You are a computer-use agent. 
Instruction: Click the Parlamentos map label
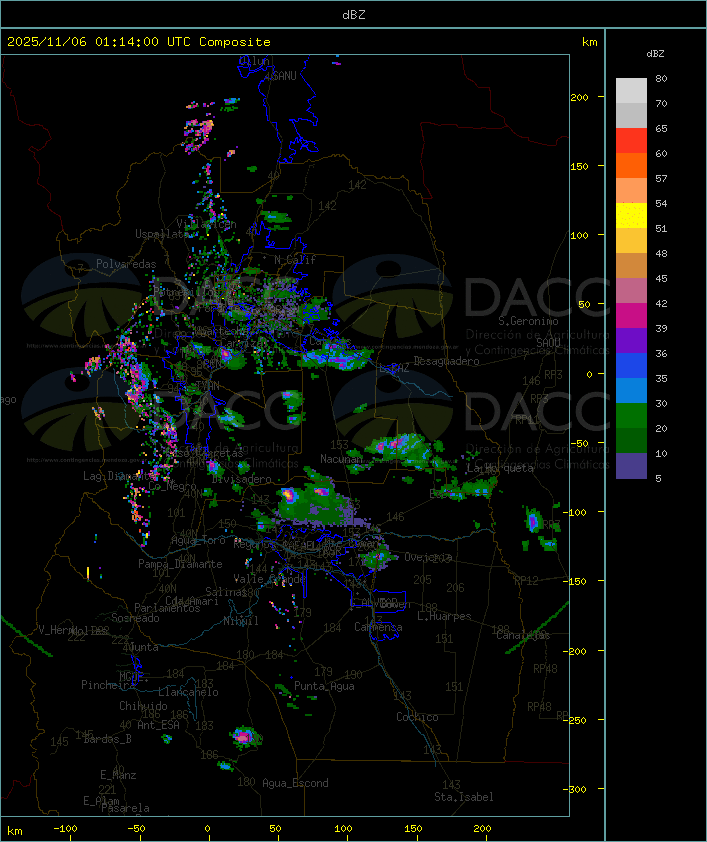coord(167,608)
